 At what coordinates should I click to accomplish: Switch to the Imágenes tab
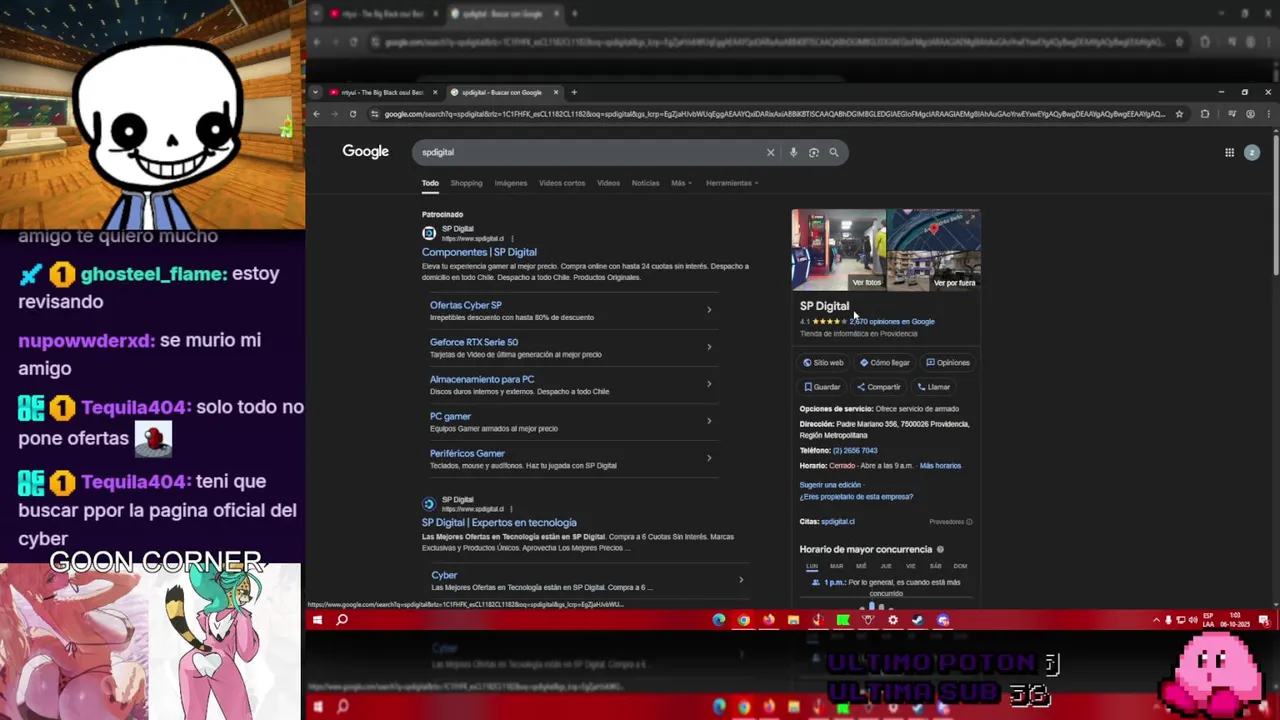point(510,183)
